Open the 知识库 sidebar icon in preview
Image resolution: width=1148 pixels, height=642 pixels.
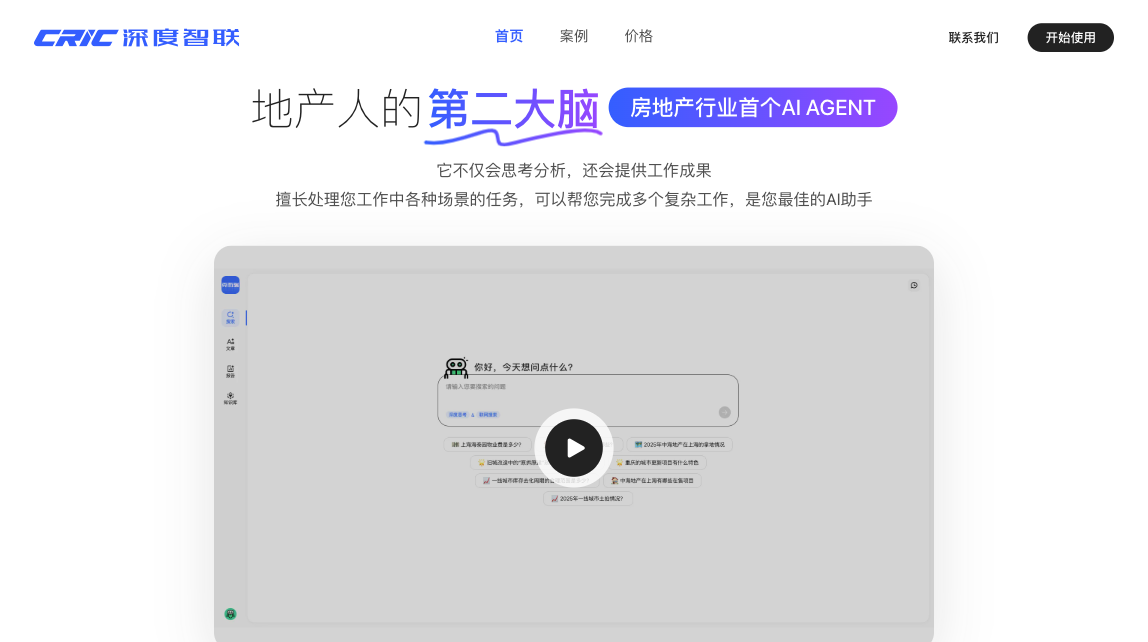click(230, 398)
